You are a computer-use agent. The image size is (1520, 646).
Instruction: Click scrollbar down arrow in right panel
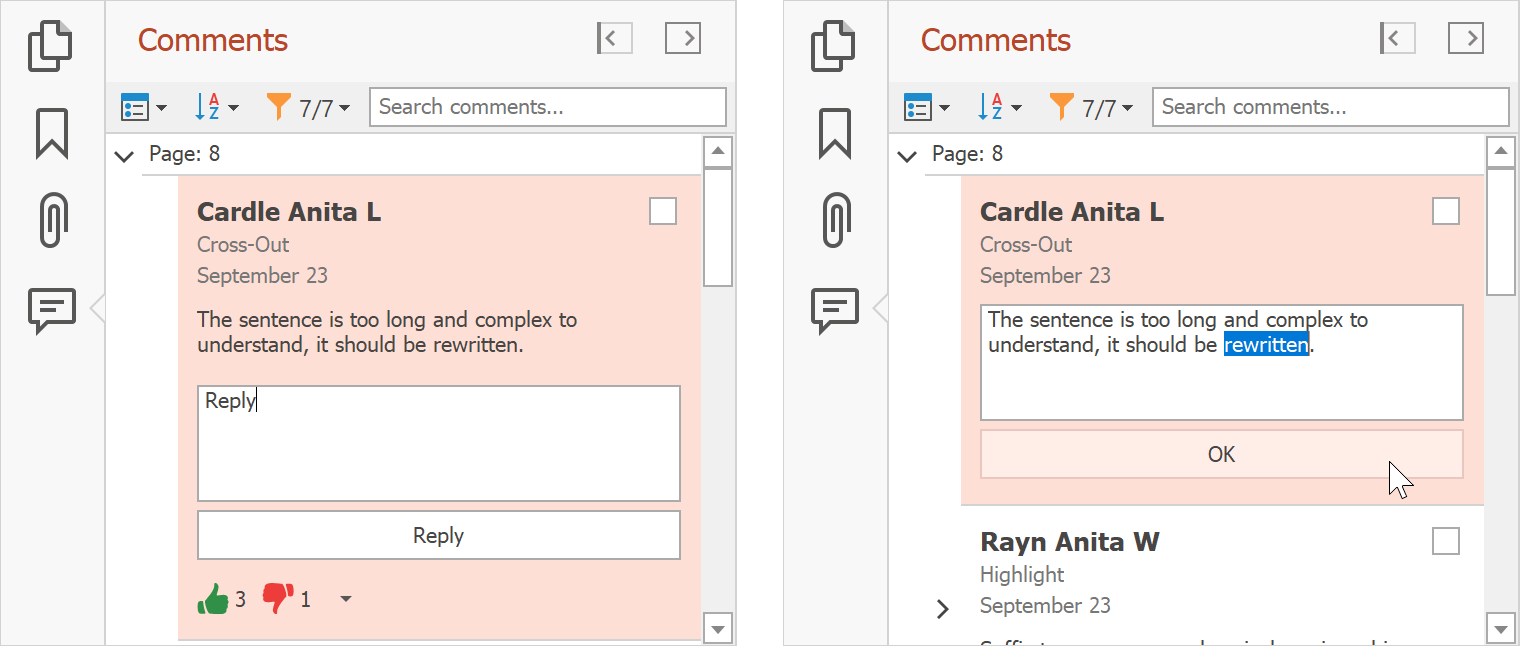pyautogui.click(x=1501, y=629)
